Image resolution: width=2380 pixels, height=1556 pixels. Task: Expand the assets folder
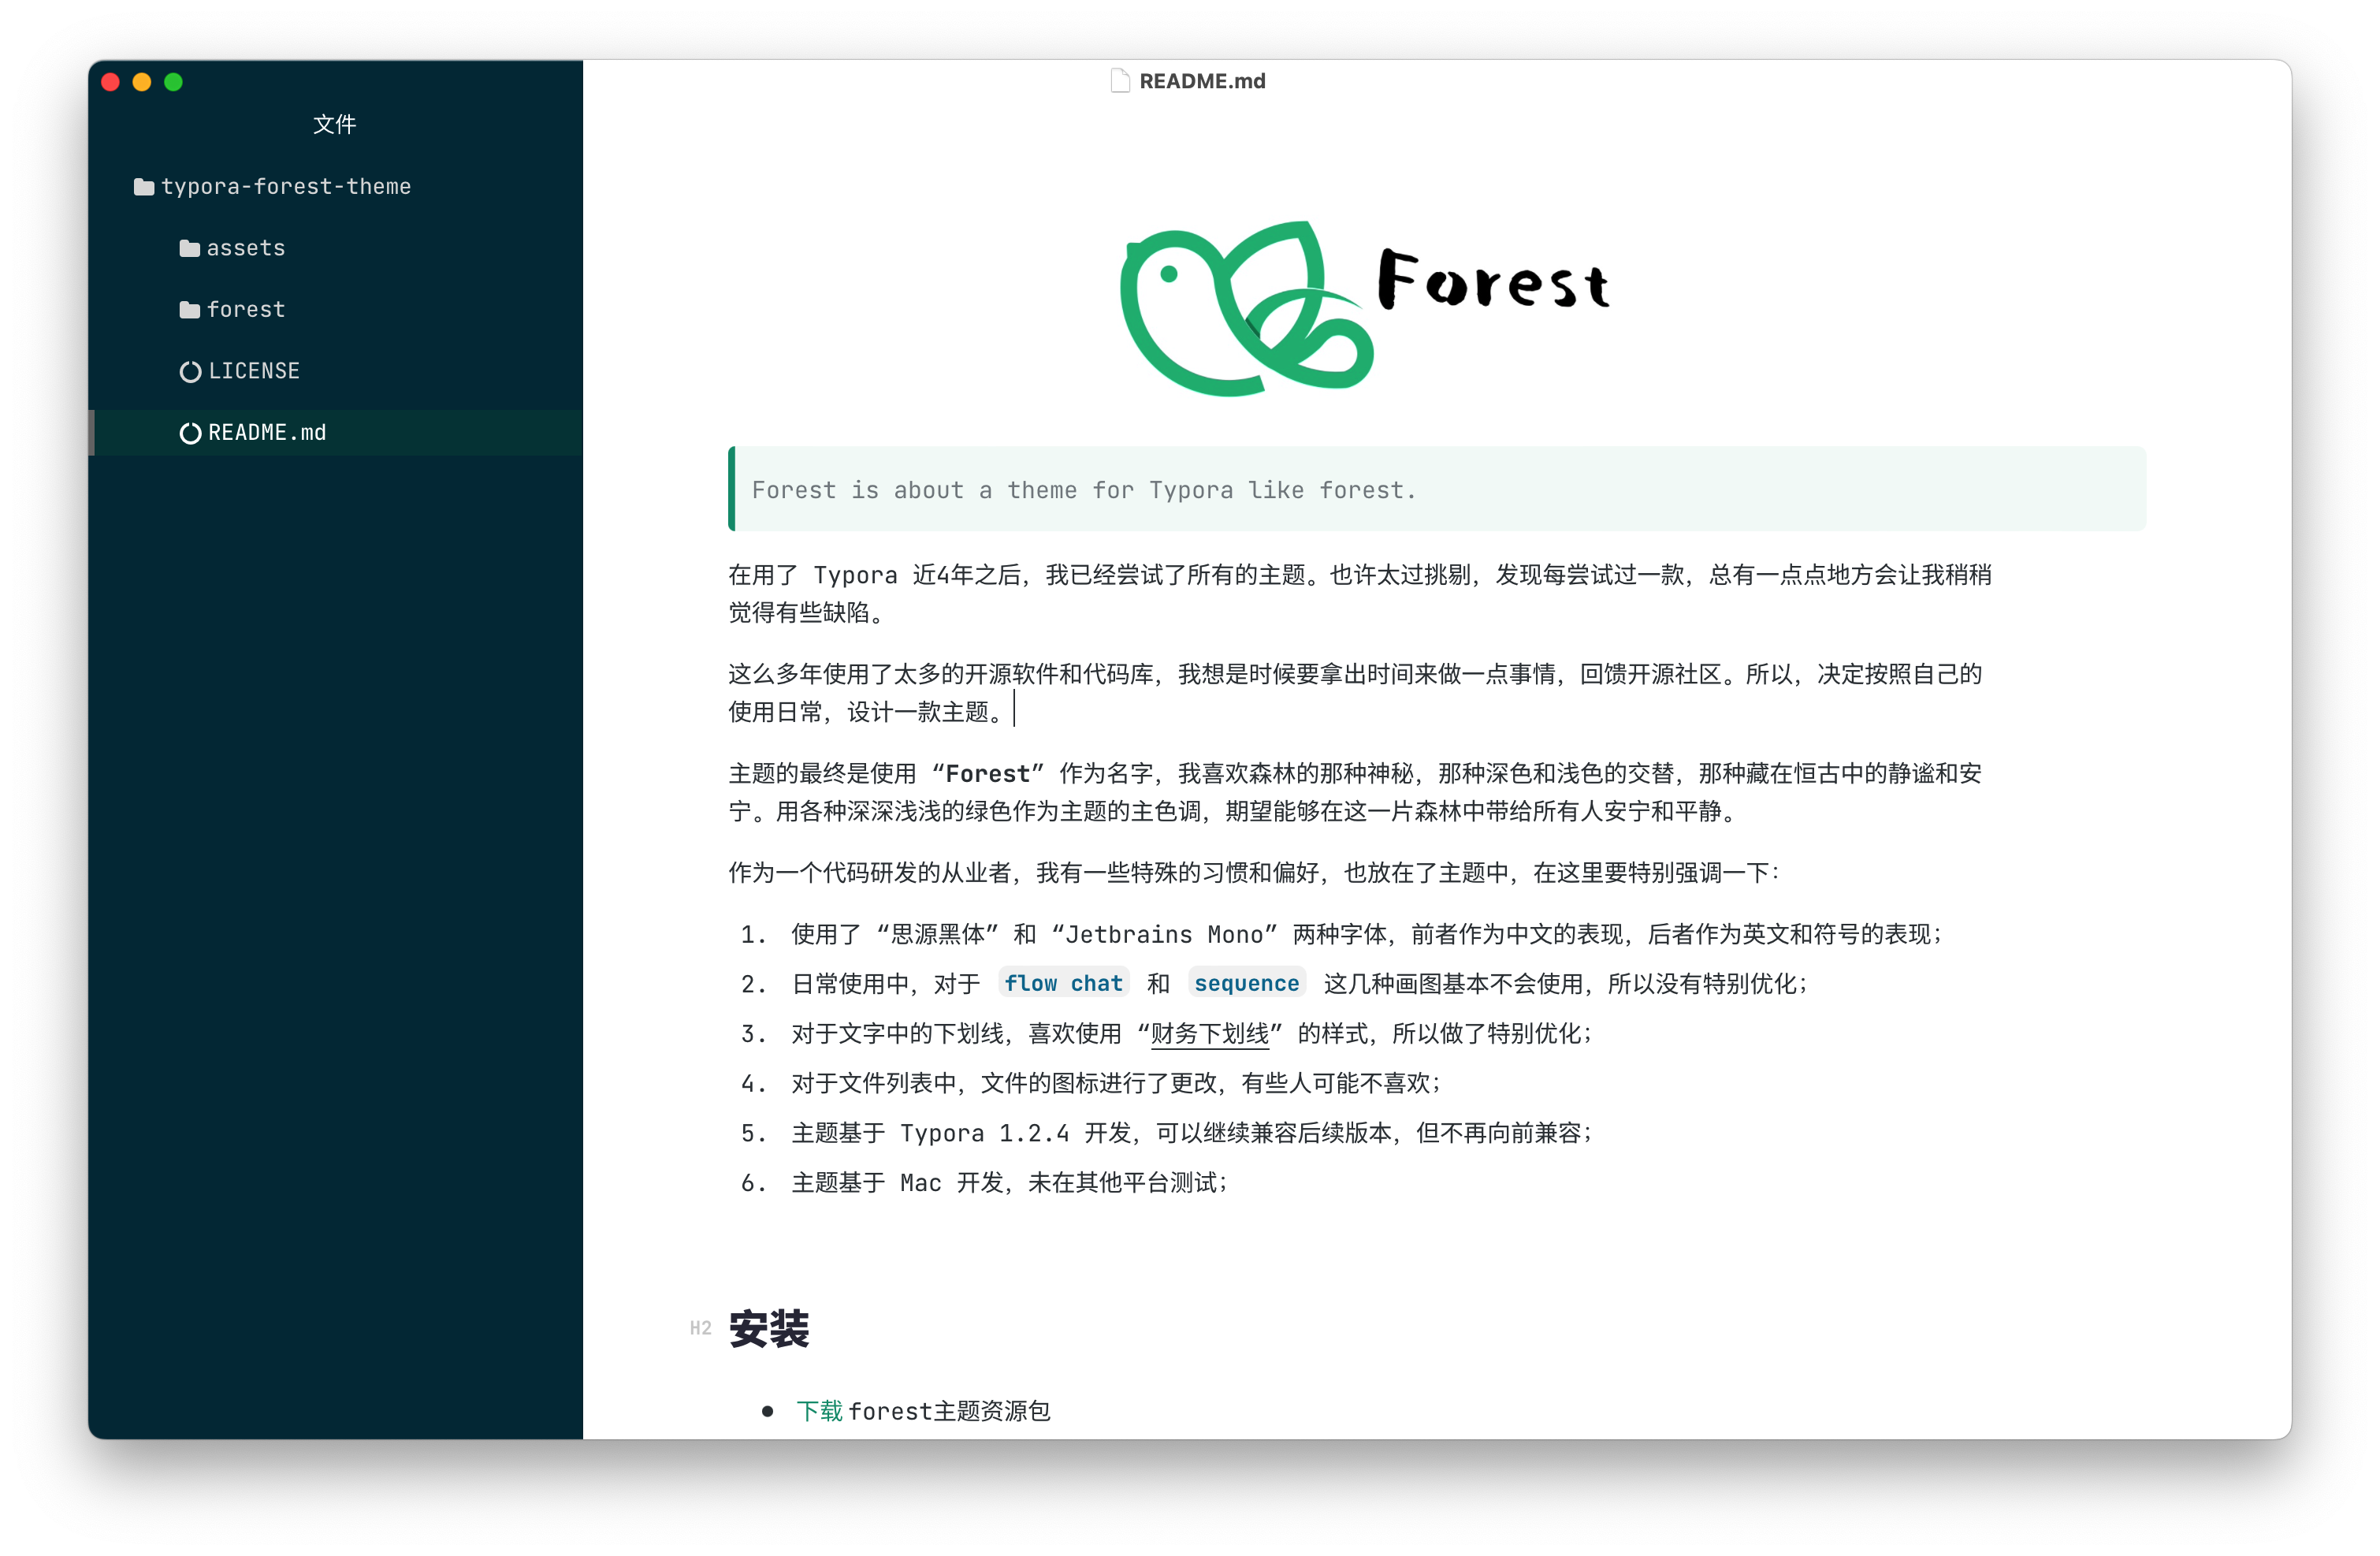pos(246,248)
